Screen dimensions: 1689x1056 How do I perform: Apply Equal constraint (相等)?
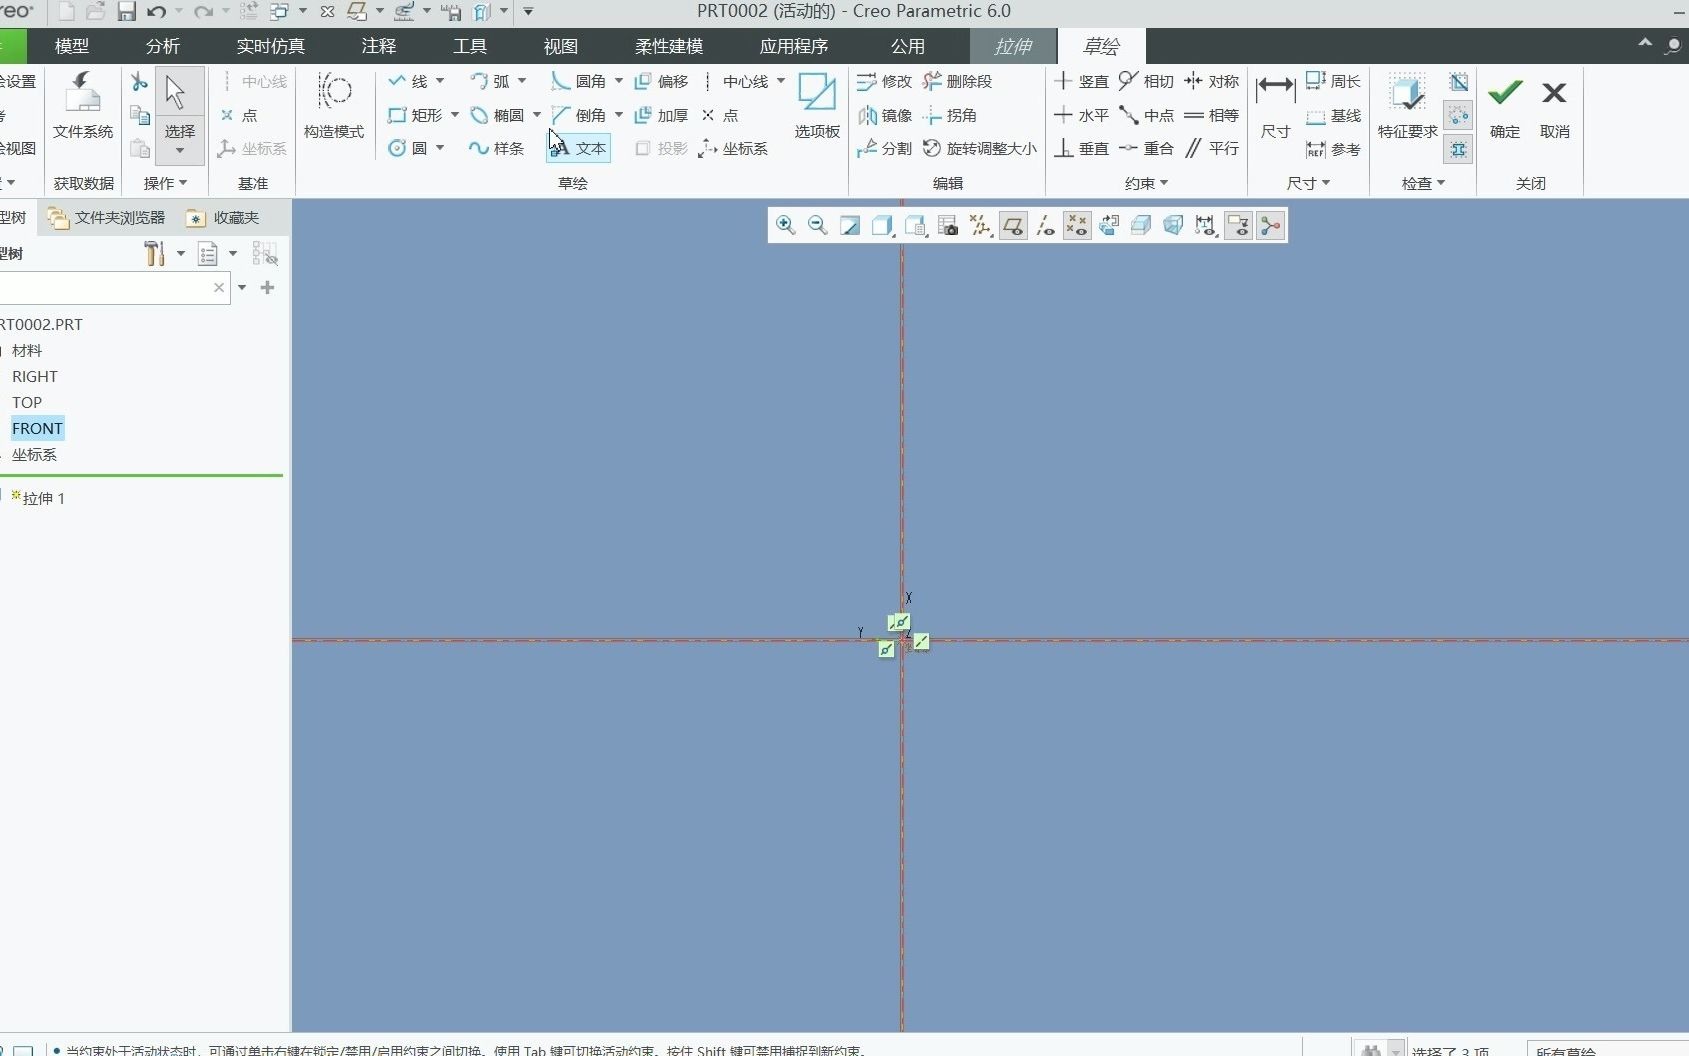coord(1211,115)
